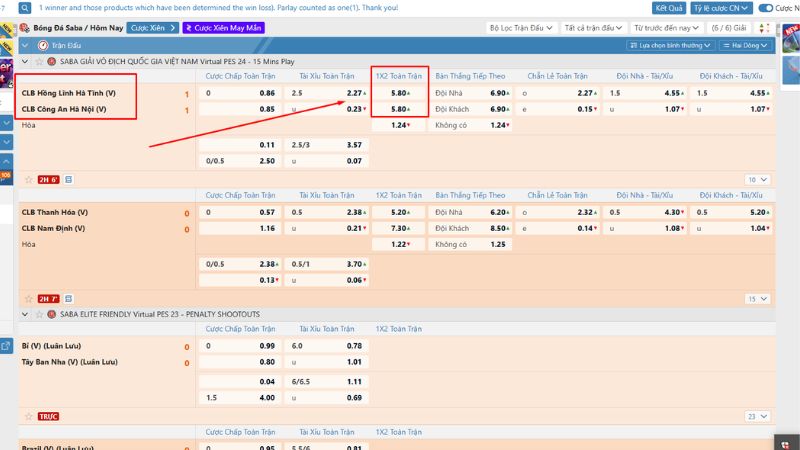This screenshot has height=450, width=800.
Task: Favorite the Hồng Lĩnh Hà Tĩnh match star
Action: (x=27, y=180)
